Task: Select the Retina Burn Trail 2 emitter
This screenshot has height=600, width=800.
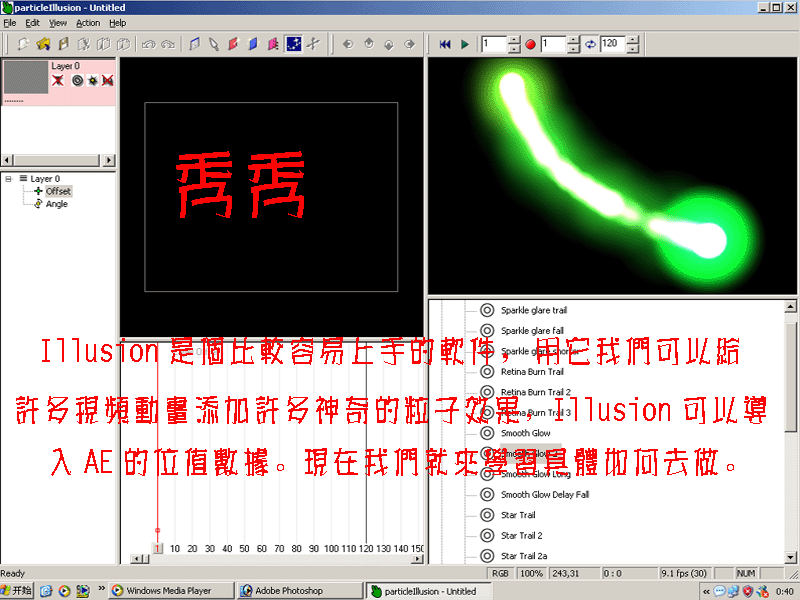Action: click(x=536, y=392)
